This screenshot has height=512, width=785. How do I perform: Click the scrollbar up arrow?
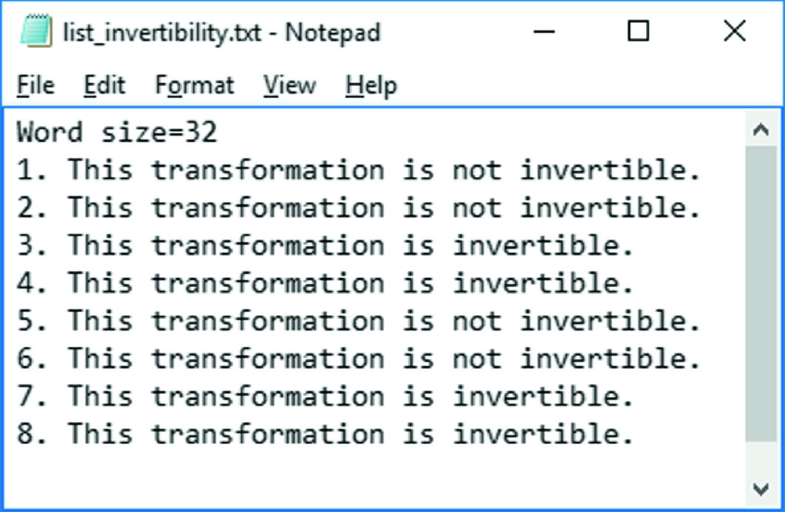click(x=760, y=130)
